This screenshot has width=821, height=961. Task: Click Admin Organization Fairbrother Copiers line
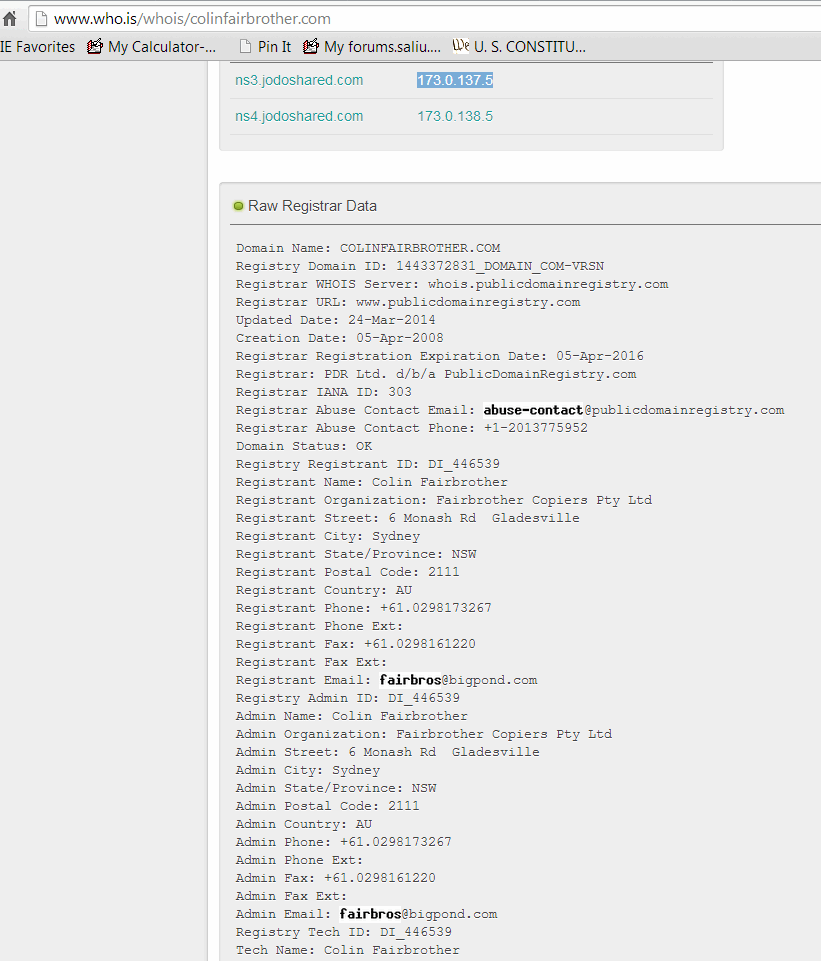[x=424, y=734]
